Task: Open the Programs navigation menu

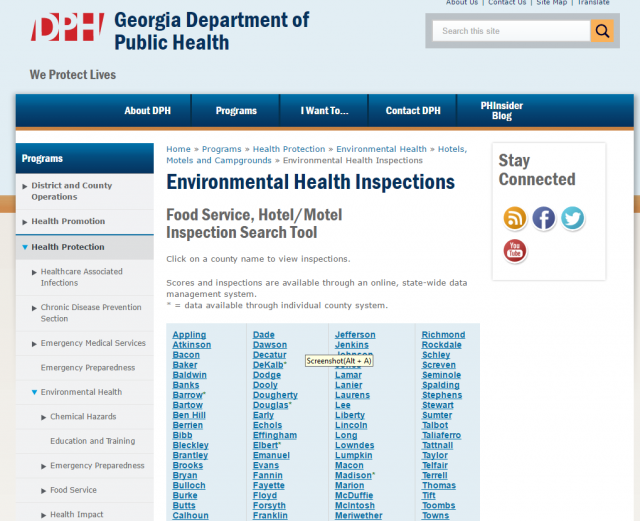Action: point(236,111)
